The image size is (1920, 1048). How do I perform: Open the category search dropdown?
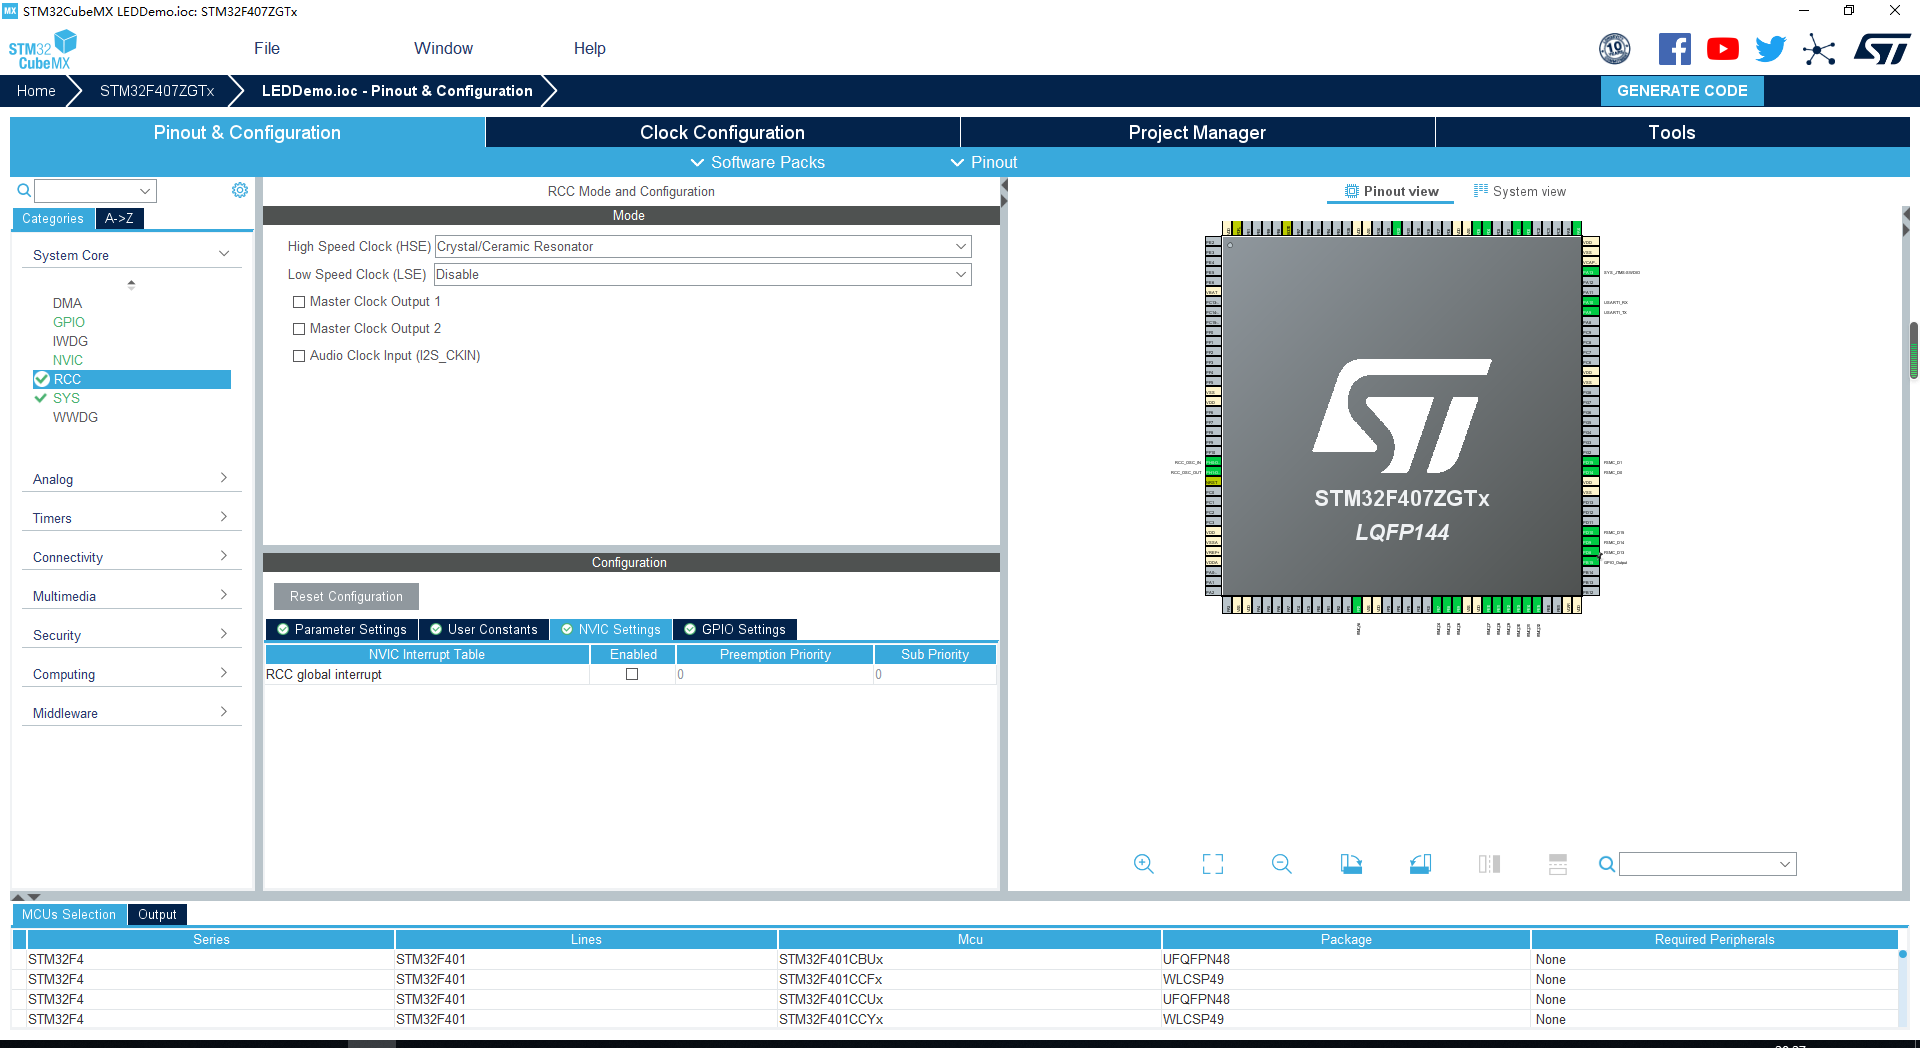tap(146, 191)
